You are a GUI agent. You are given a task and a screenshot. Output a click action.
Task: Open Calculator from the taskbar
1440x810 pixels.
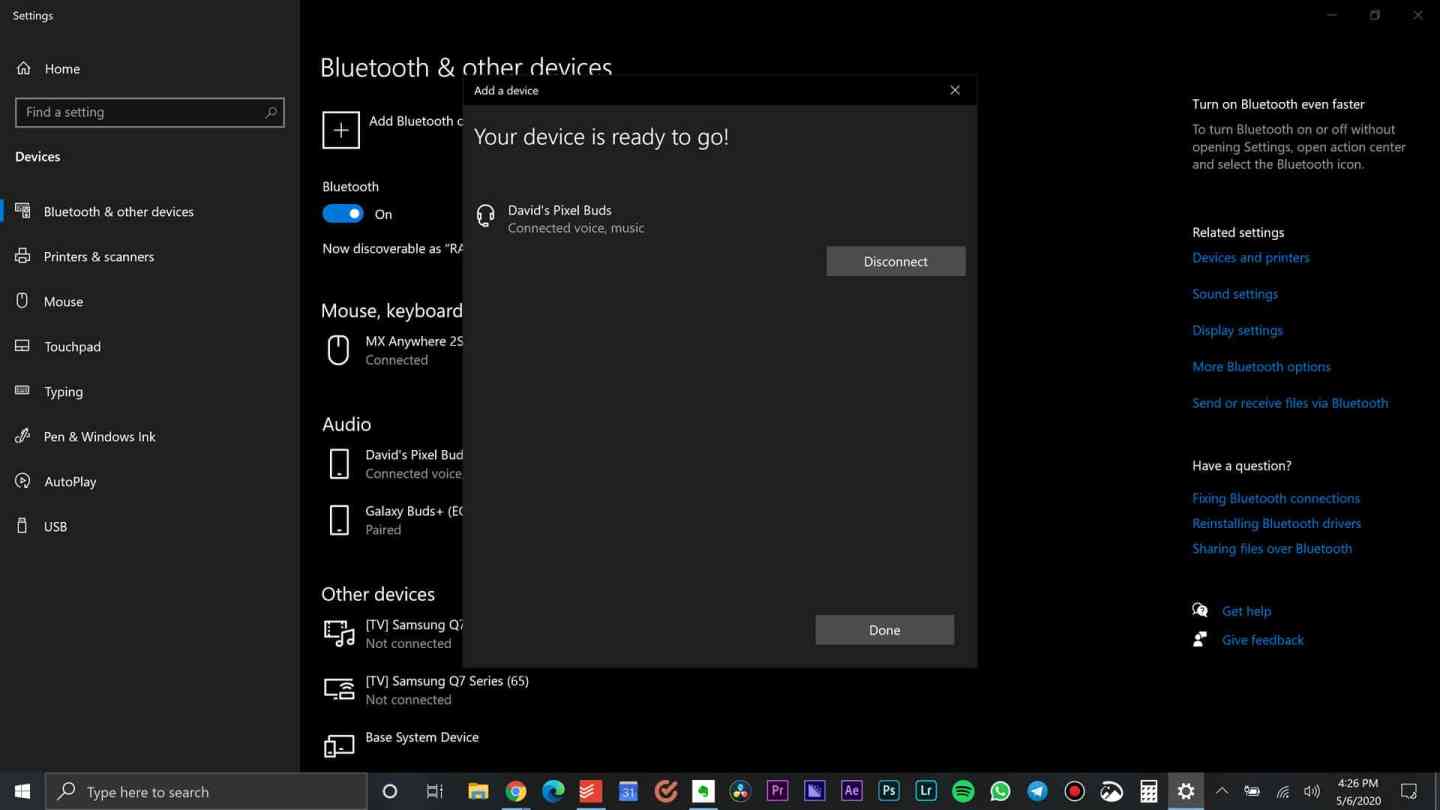point(1149,791)
